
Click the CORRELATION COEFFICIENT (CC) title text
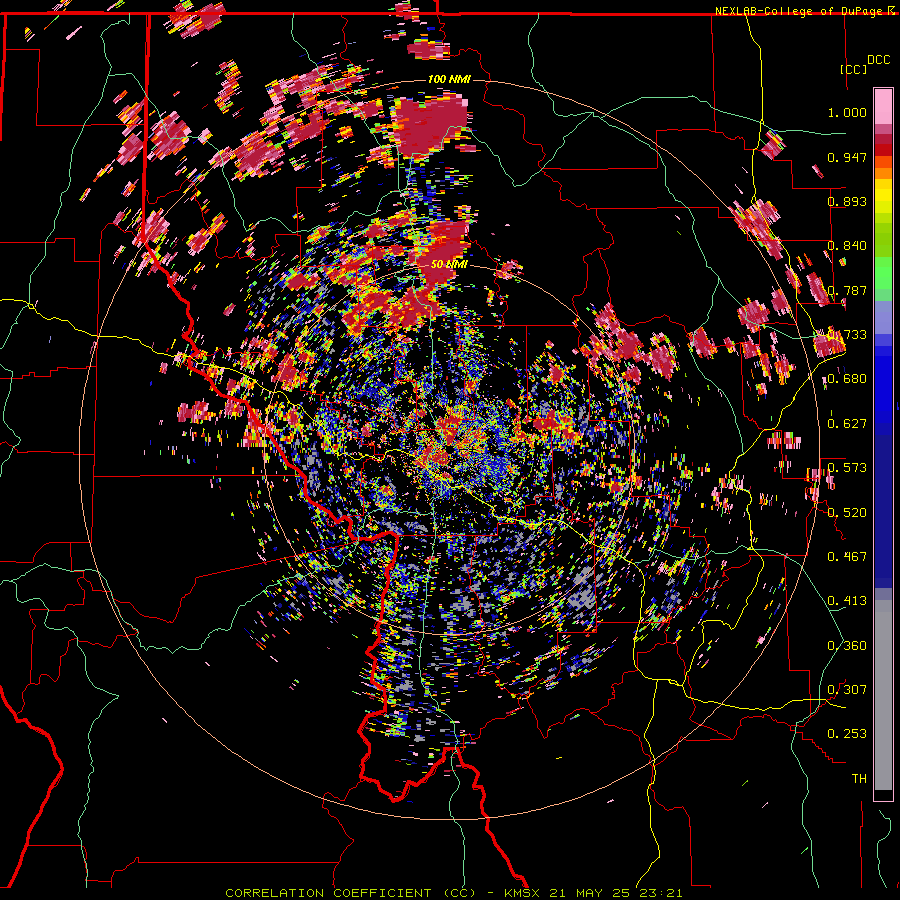click(350, 893)
